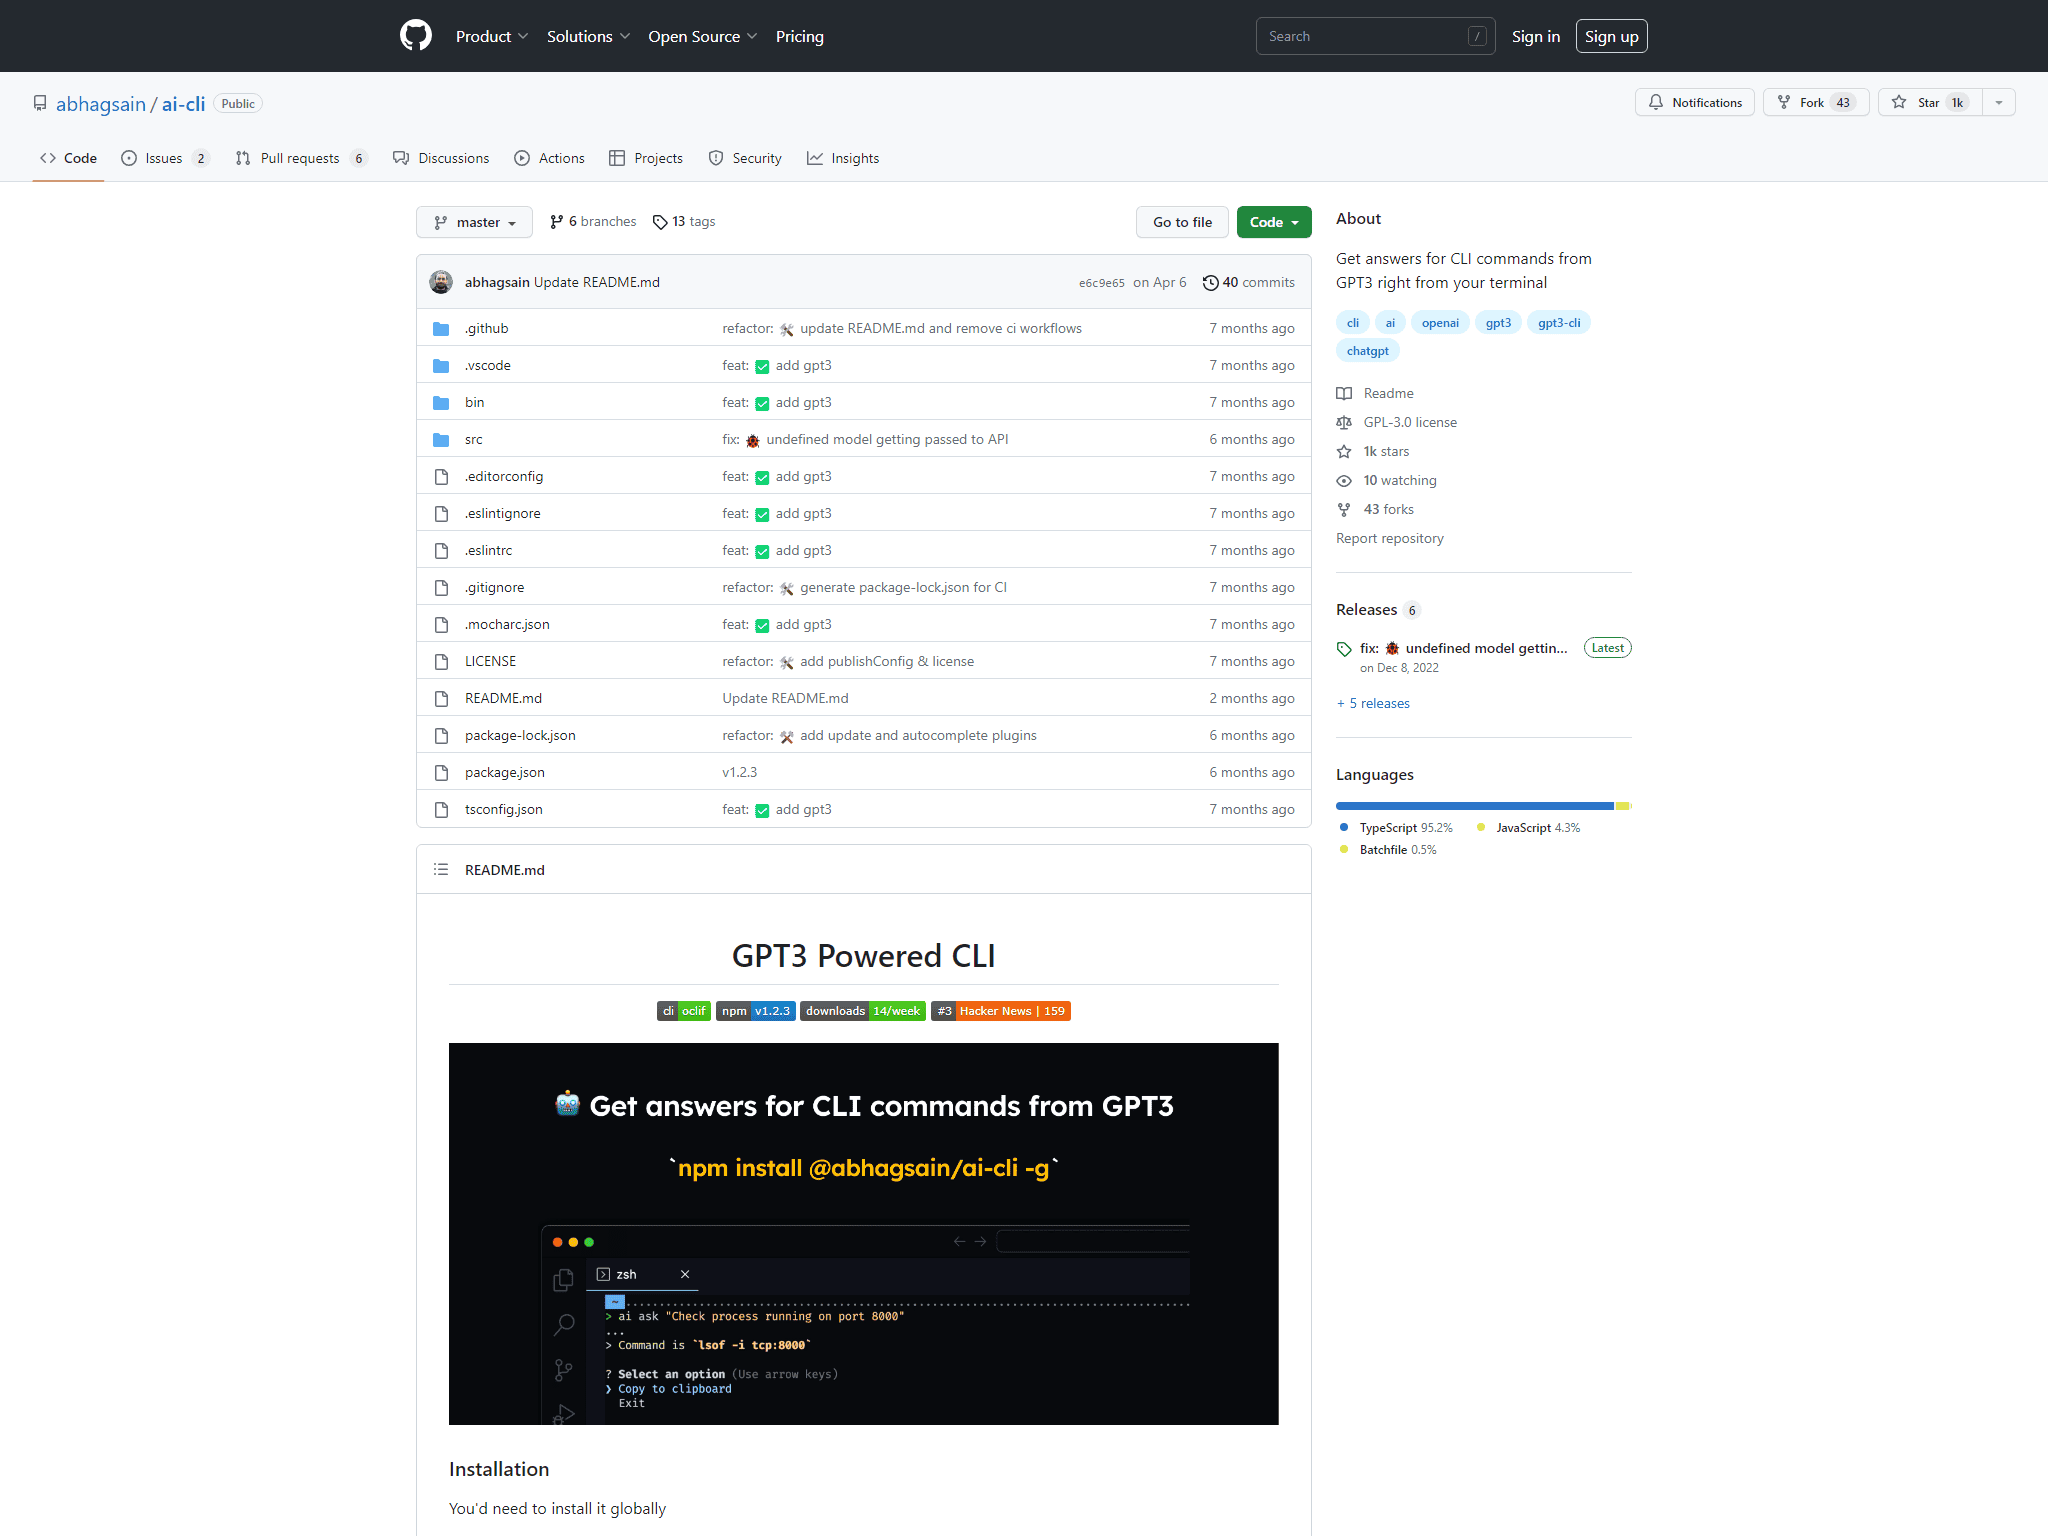Open the README.md file in the list
This screenshot has height=1536, width=2048.
coord(503,698)
